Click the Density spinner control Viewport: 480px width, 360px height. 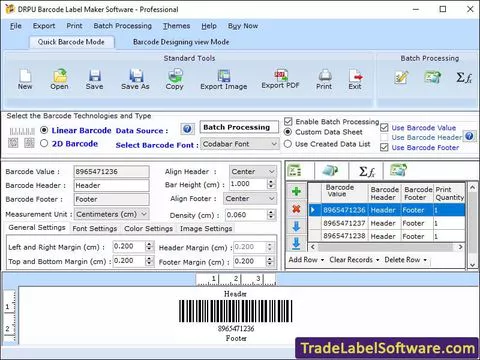point(271,215)
